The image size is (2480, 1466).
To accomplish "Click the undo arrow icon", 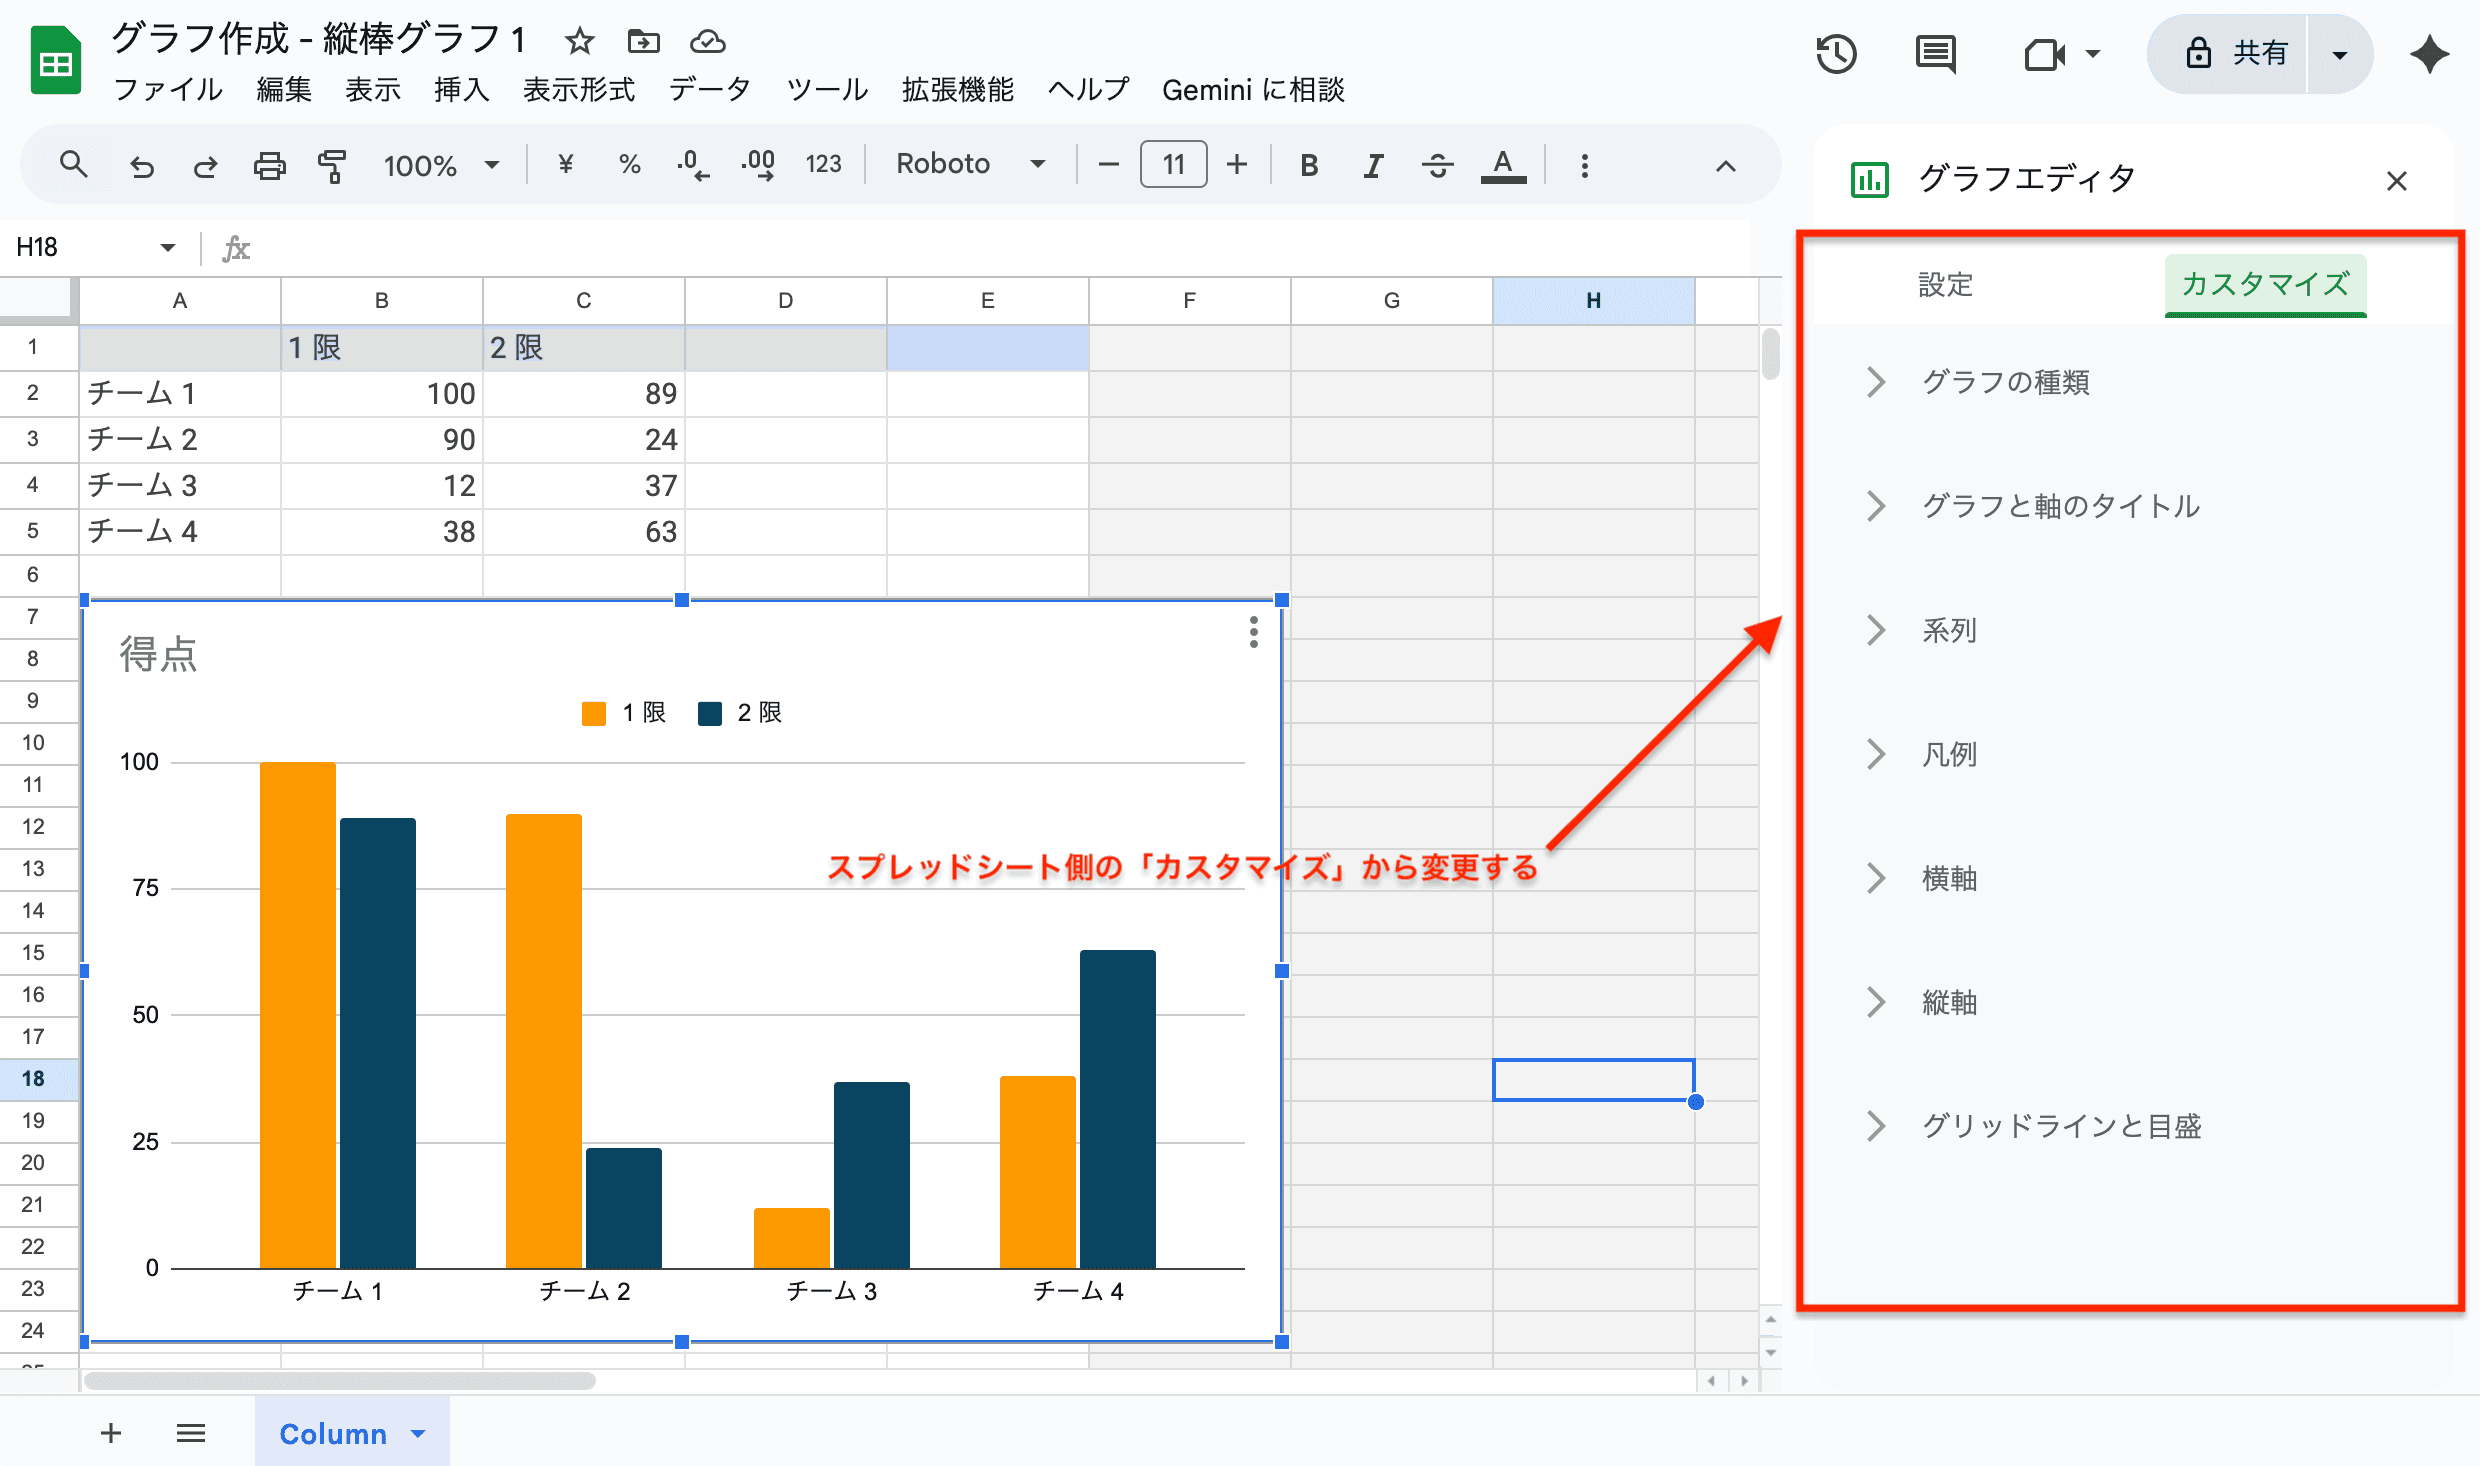I will [142, 165].
